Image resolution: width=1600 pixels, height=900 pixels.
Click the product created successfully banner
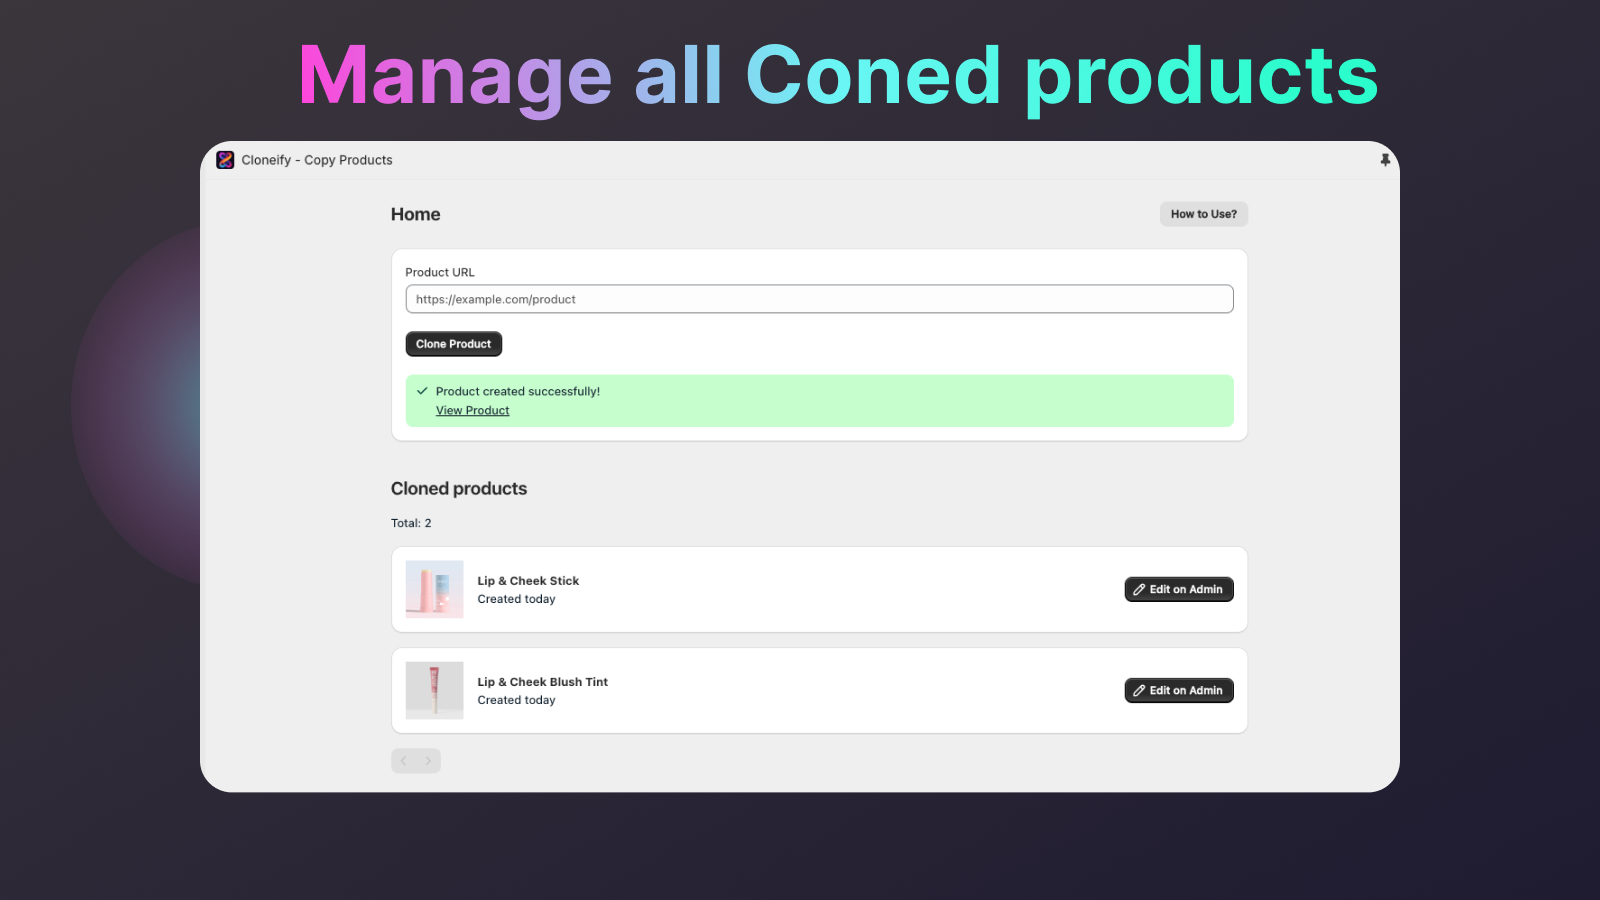819,400
